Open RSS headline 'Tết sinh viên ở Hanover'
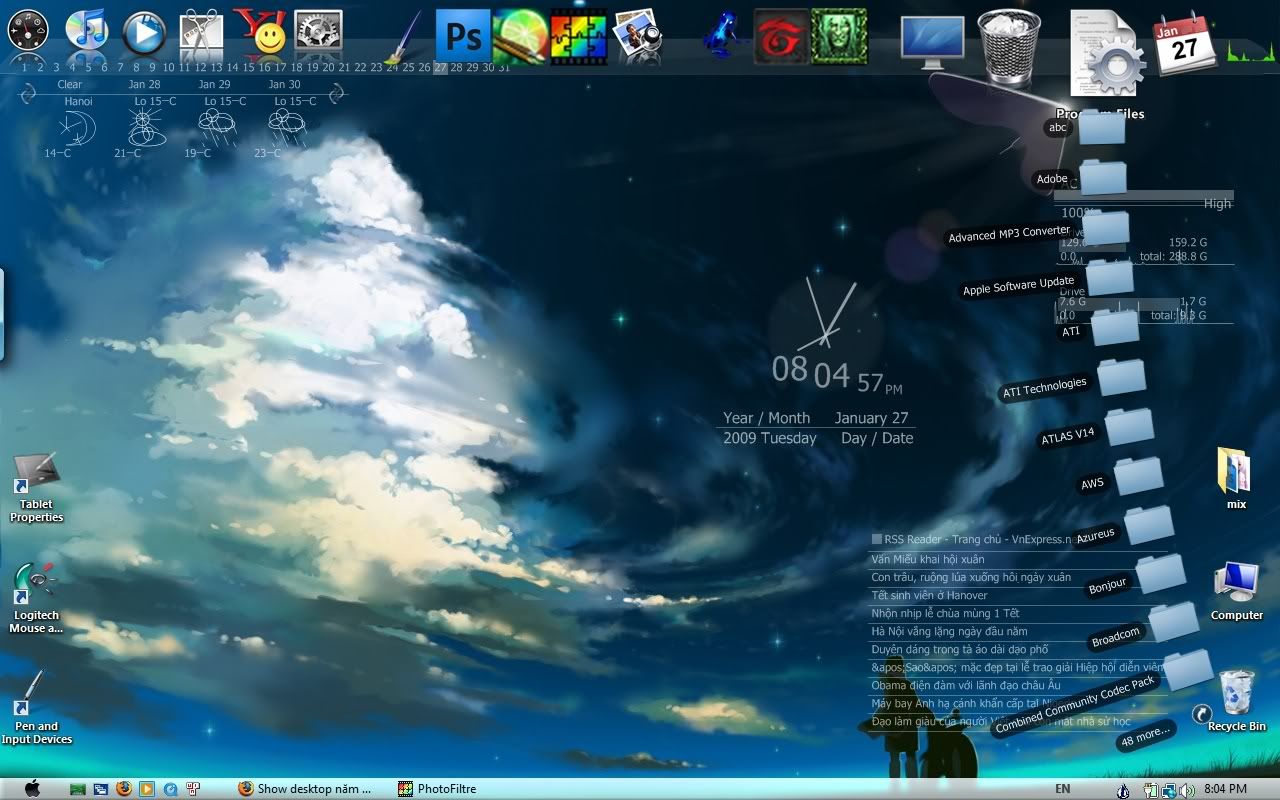 929,596
